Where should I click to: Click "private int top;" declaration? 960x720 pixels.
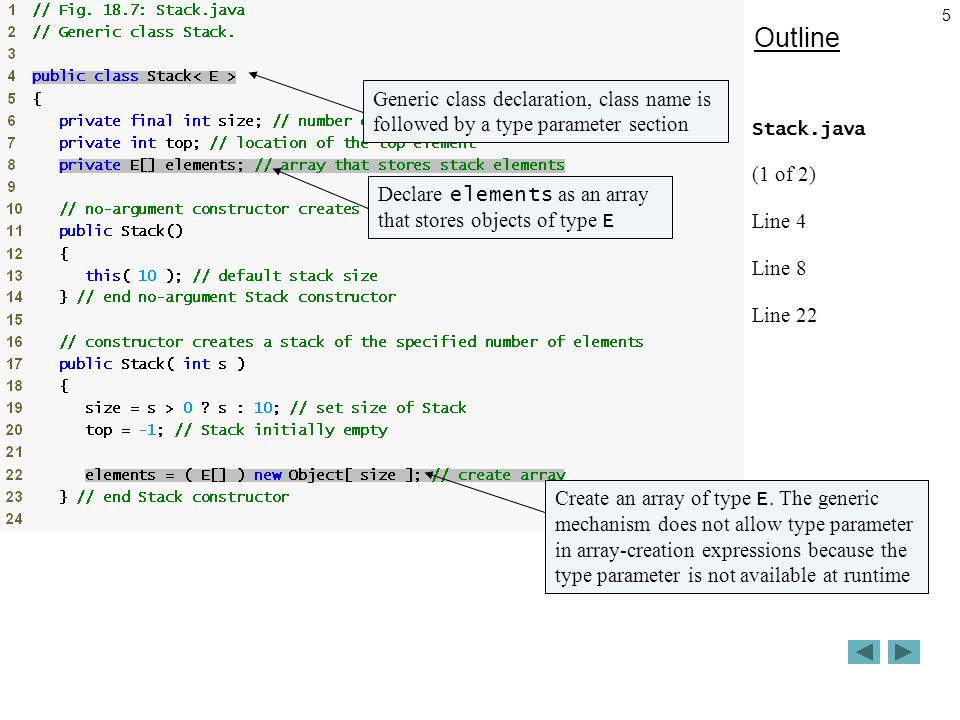tap(129, 143)
